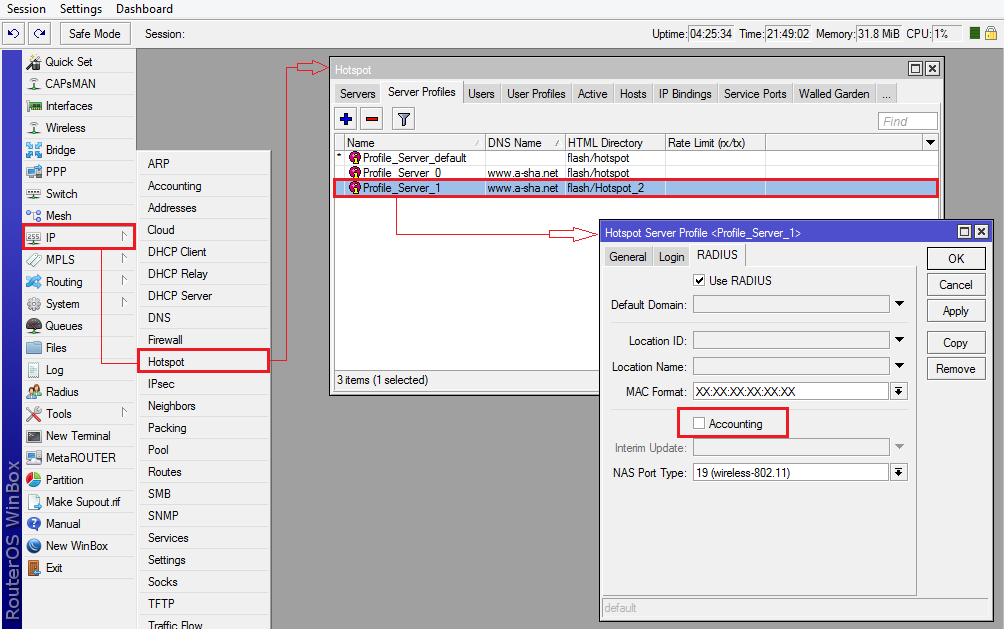Expand the NAS Port Type dropdown
The height and width of the screenshot is (629, 1004).
(898, 471)
